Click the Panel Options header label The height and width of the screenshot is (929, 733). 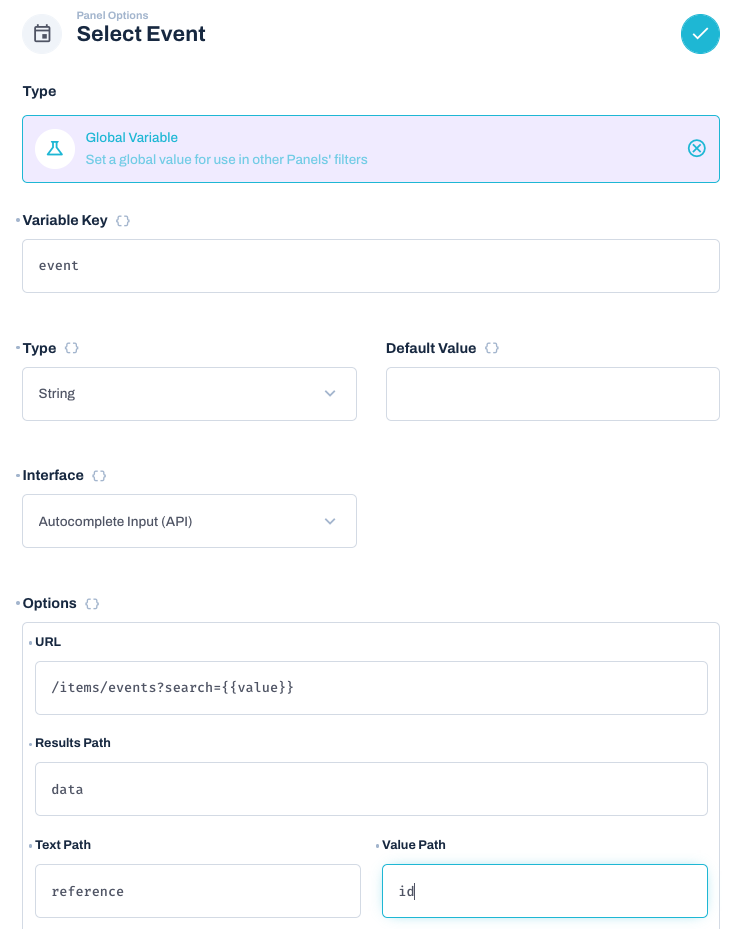[111, 15]
